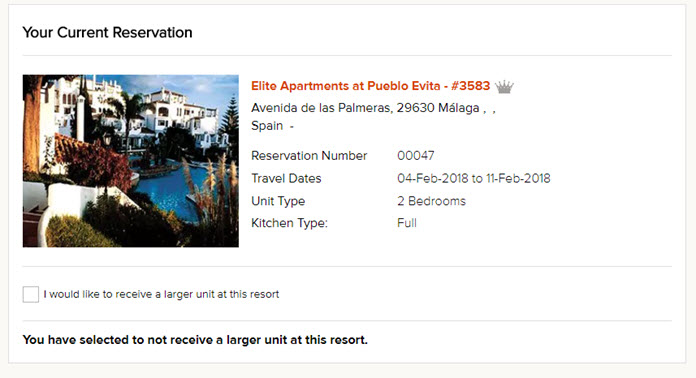Click the Kitchen Type label

pyautogui.click(x=289, y=223)
